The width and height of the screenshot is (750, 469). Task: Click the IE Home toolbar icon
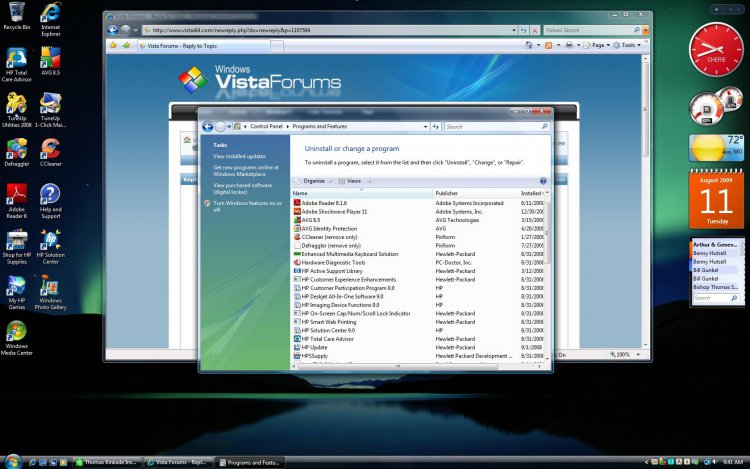529,45
